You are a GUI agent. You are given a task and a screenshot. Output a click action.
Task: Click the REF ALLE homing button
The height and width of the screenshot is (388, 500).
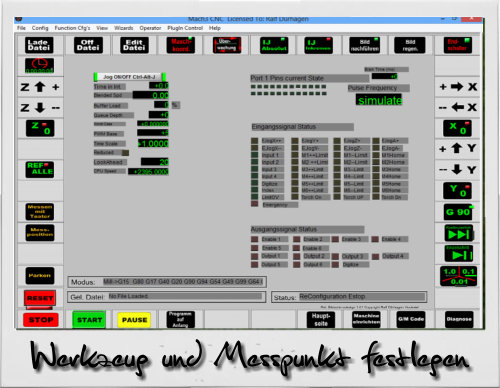(x=40, y=169)
